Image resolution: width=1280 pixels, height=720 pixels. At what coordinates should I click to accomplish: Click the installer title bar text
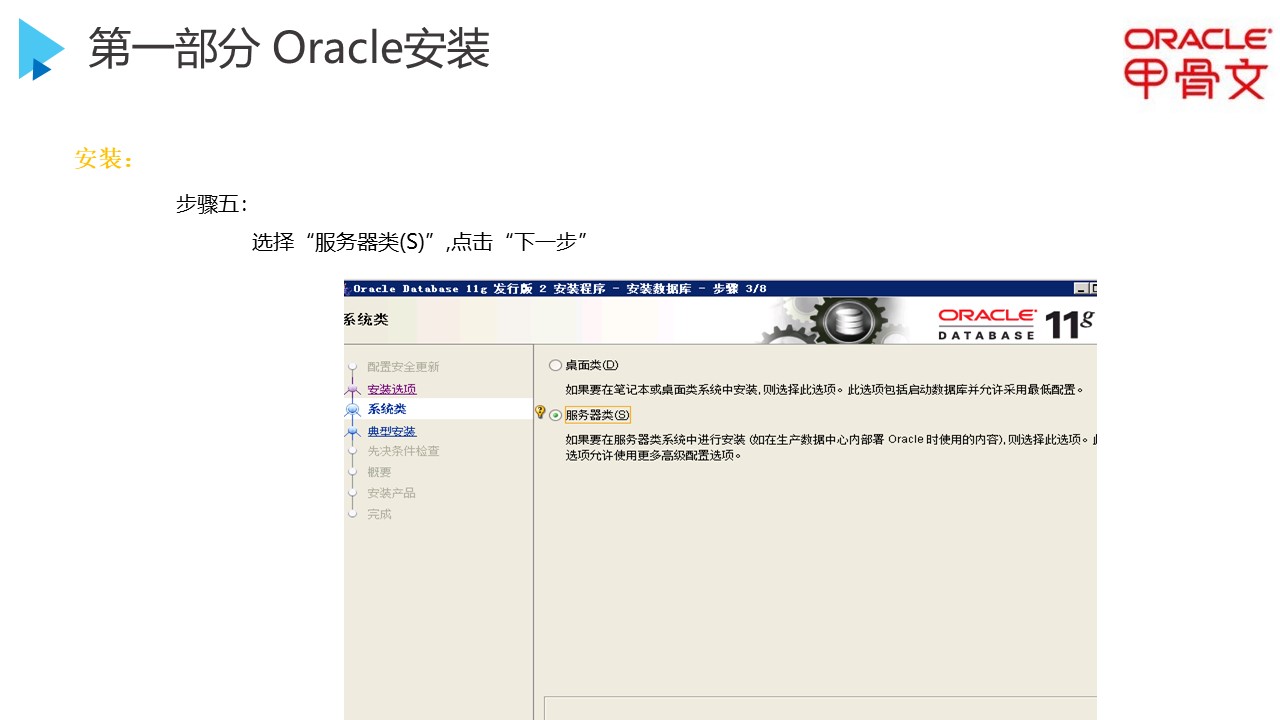click(x=560, y=289)
